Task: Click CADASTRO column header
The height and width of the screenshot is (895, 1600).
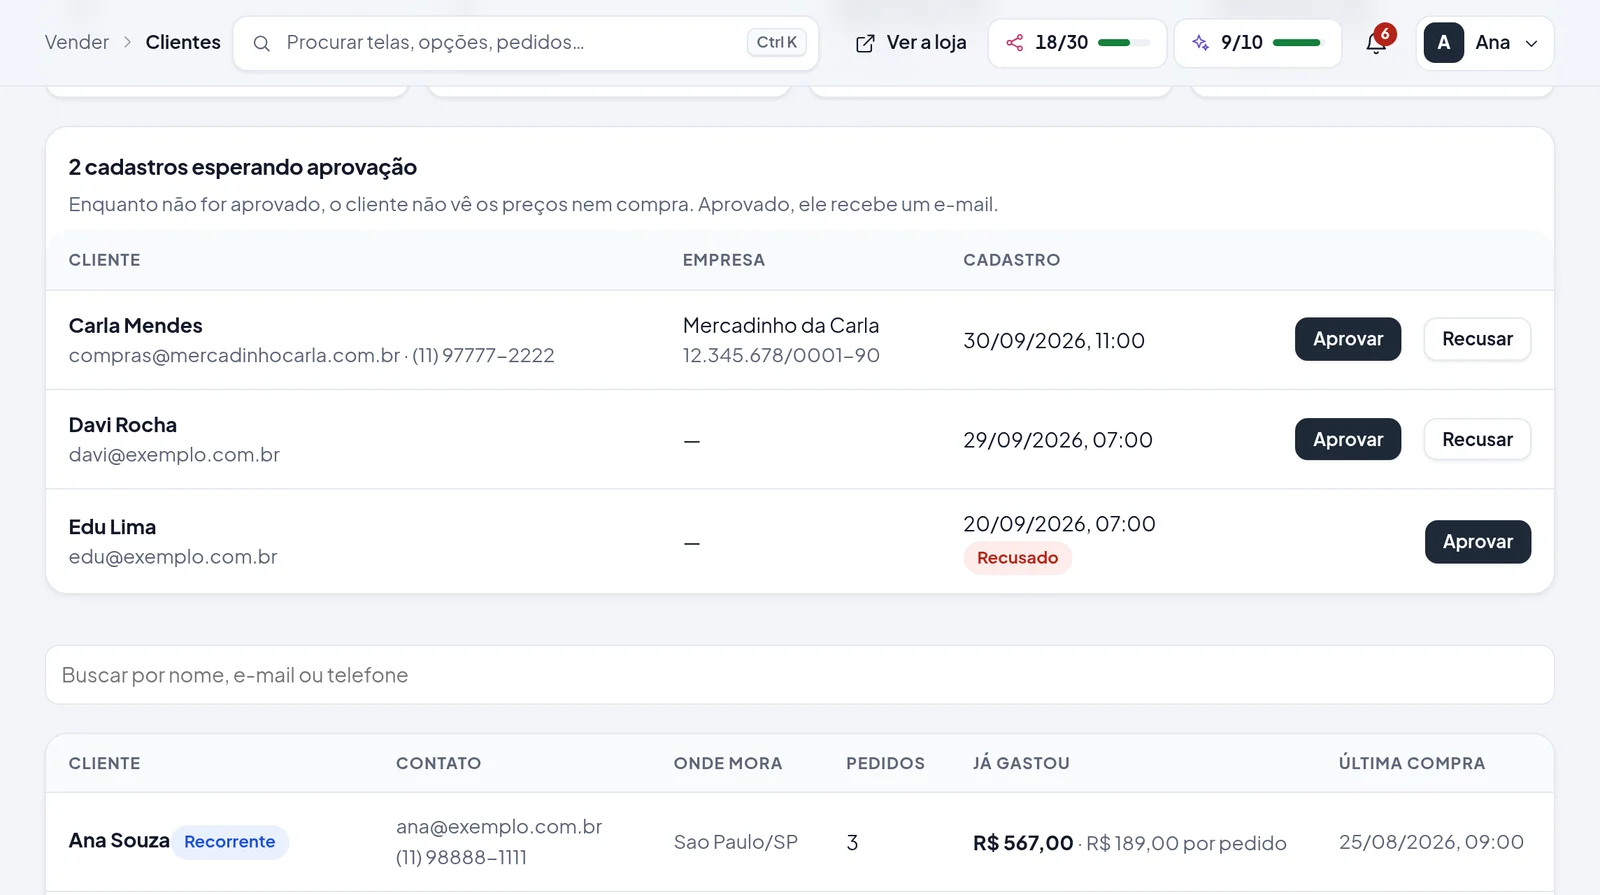Action: tap(1011, 260)
